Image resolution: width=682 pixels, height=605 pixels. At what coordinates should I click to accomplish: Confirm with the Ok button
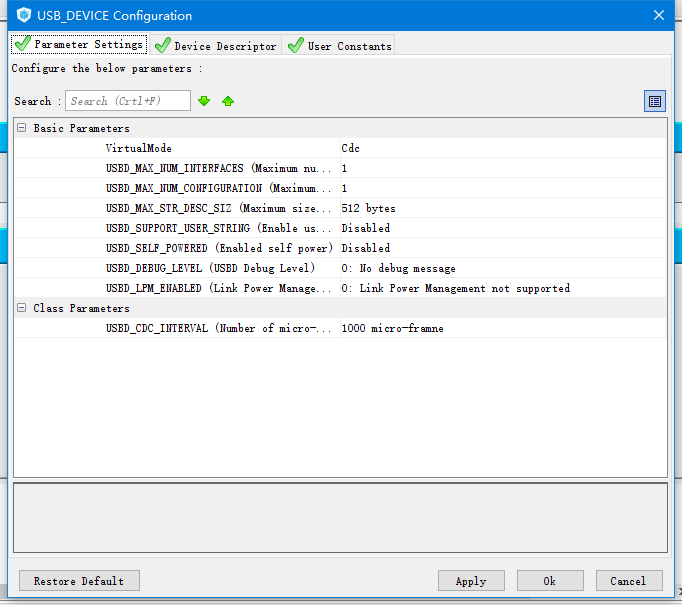pos(550,581)
